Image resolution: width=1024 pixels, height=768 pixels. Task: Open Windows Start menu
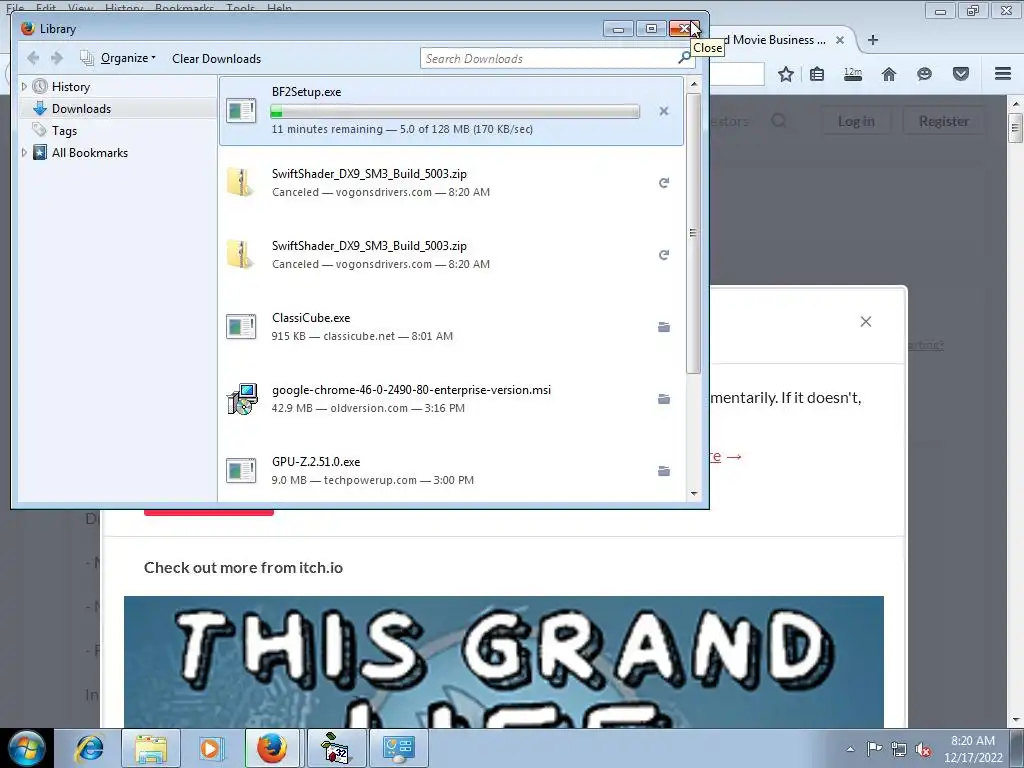(x=27, y=748)
